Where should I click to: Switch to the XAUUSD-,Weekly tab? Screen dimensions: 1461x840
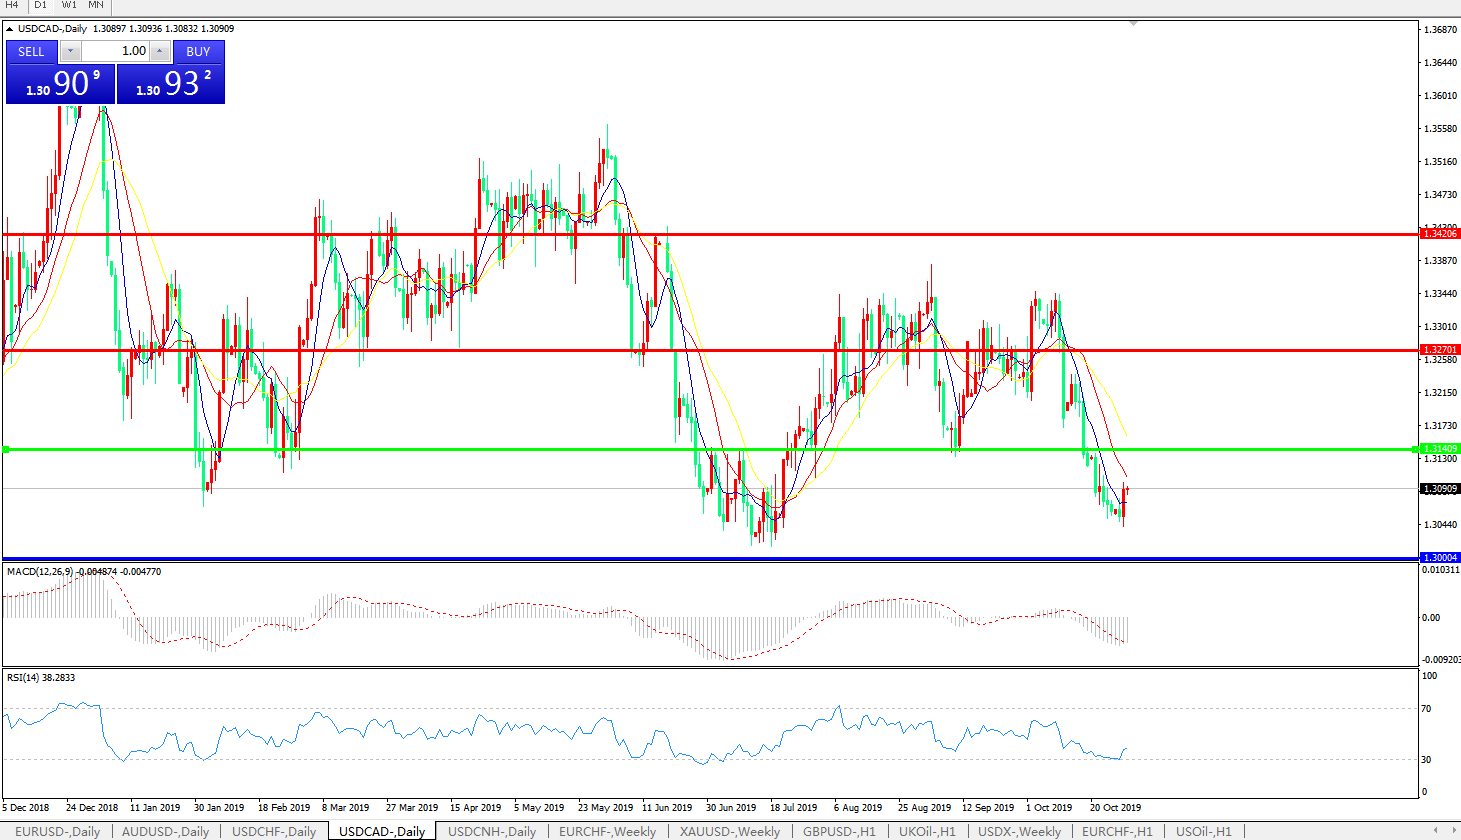point(729,831)
